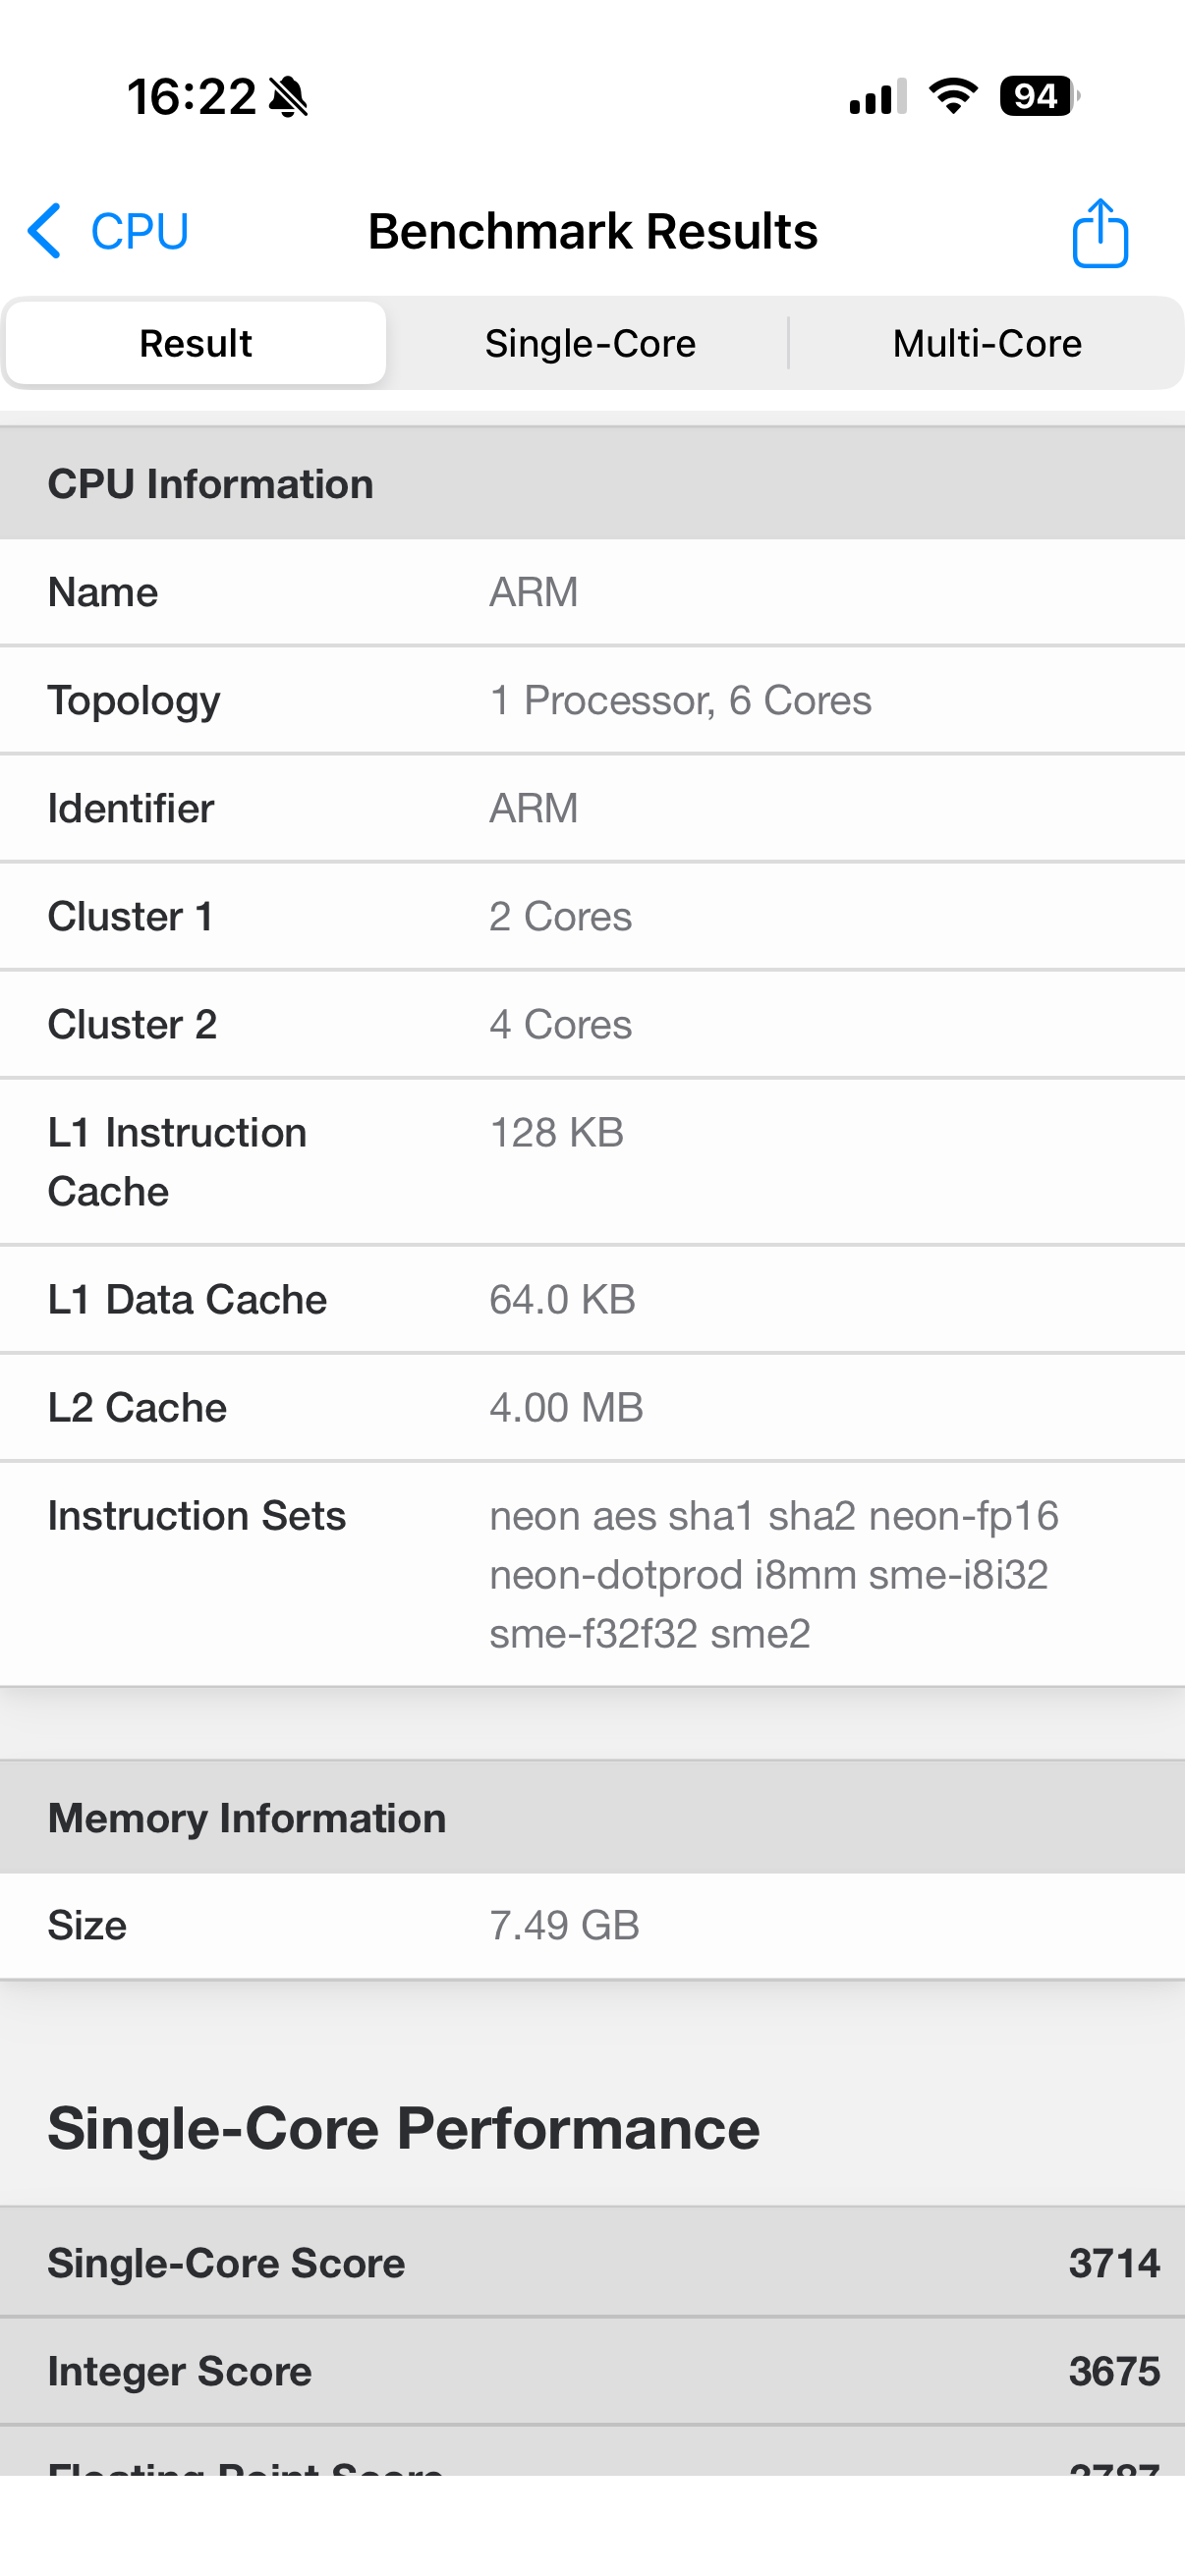Tap the Instruction Sets row
Screen dimensions: 1185x2576
592,1574
